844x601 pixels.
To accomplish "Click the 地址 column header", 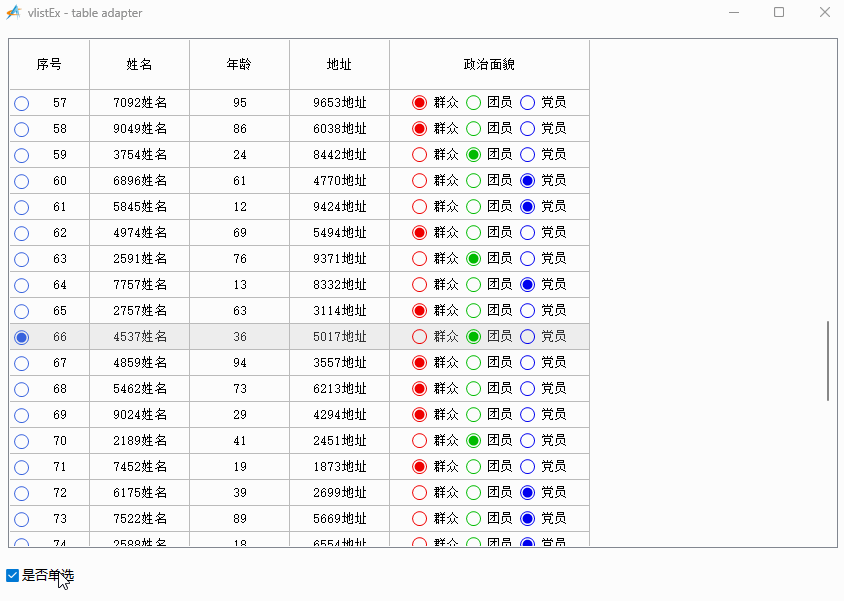I will pyautogui.click(x=339, y=65).
